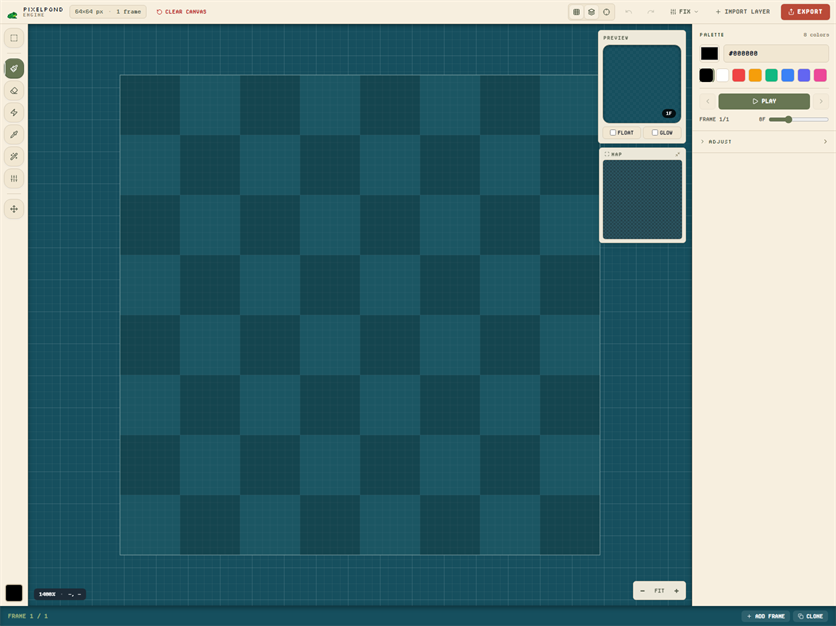Toggle the grid view icon

point(576,12)
